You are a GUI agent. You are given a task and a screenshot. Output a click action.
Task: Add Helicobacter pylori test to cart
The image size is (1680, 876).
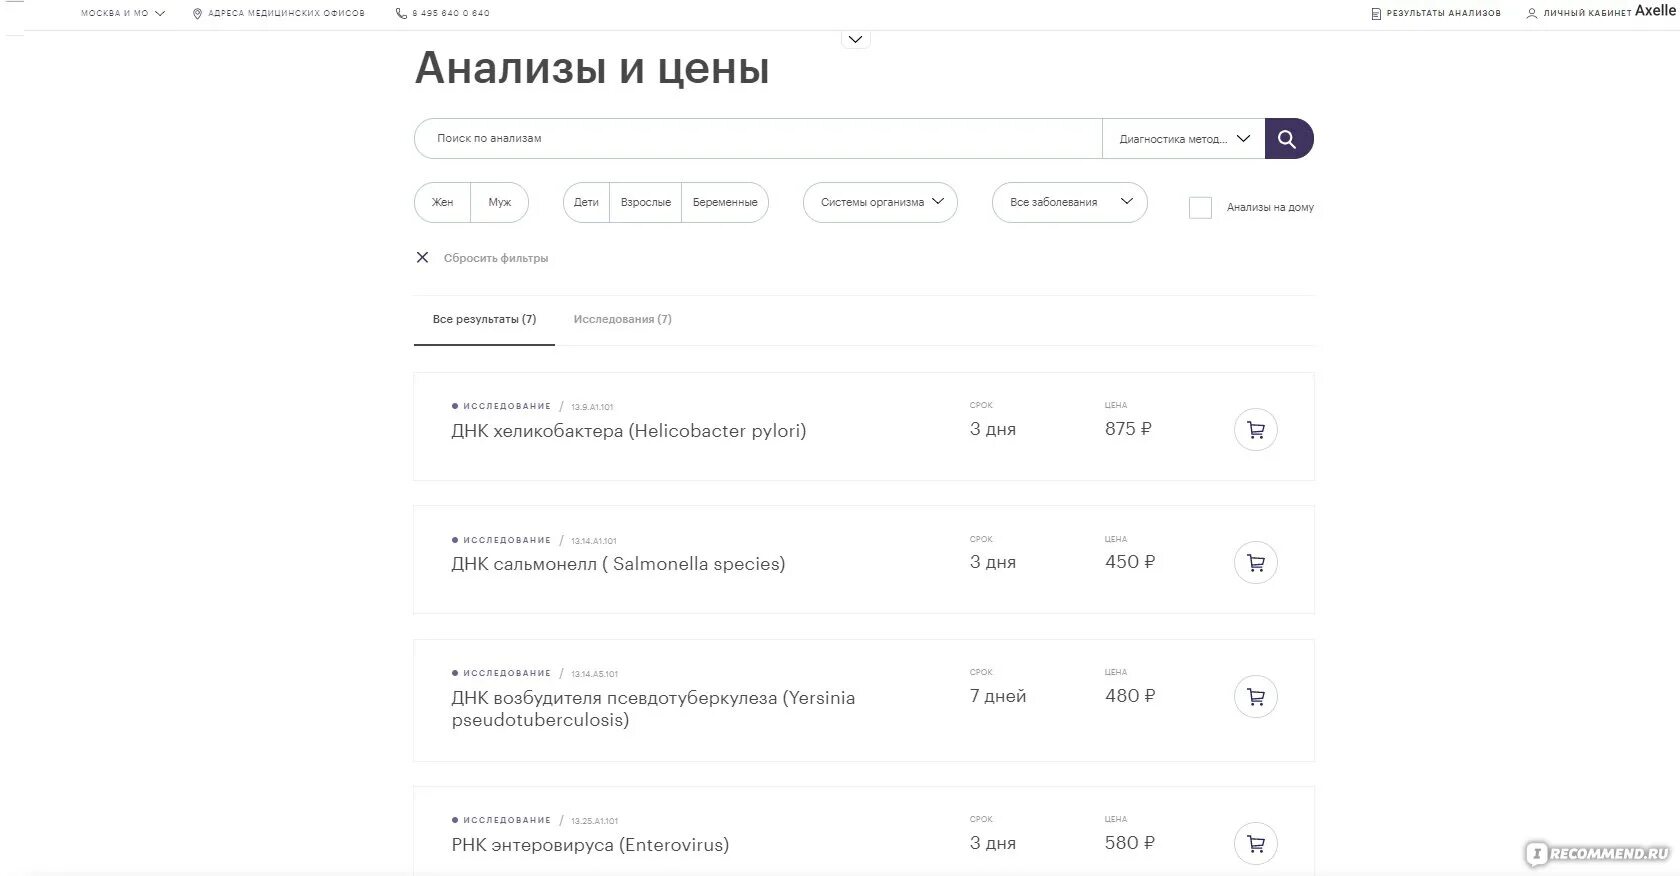[x=1256, y=430]
